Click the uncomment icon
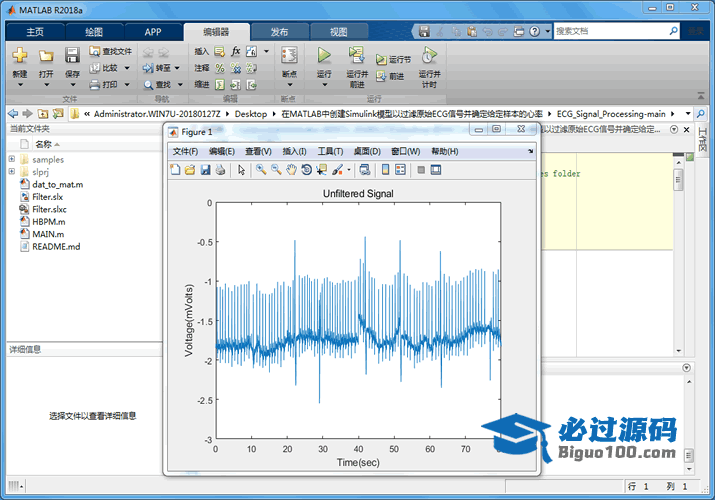The image size is (715, 500). click(x=235, y=68)
